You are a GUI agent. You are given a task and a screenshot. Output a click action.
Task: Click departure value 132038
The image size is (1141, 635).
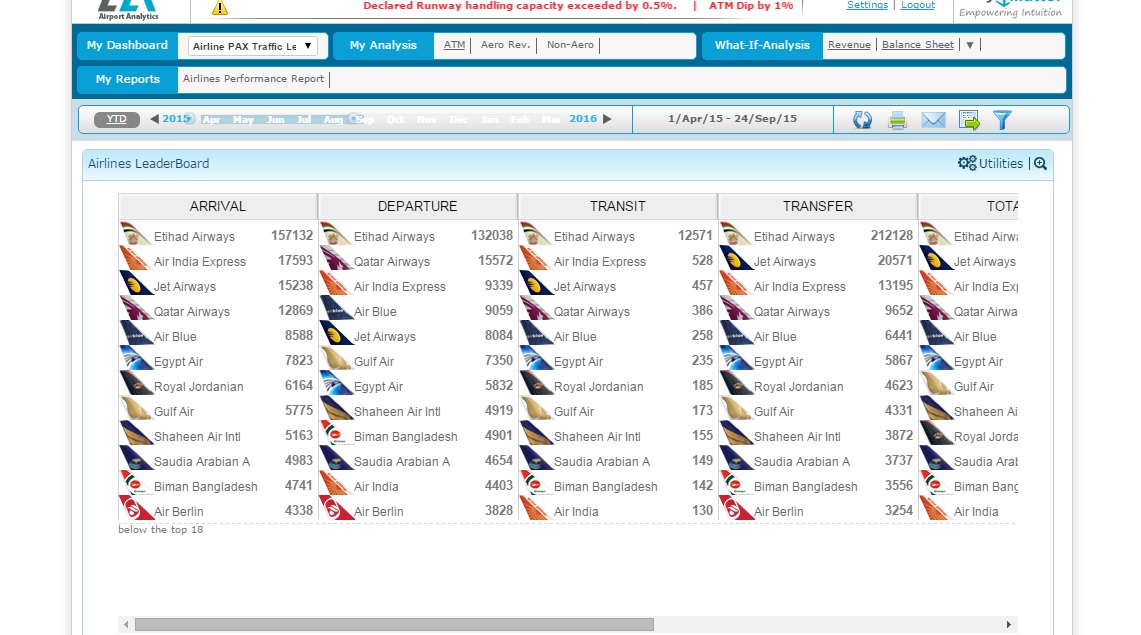[x=492, y=236]
